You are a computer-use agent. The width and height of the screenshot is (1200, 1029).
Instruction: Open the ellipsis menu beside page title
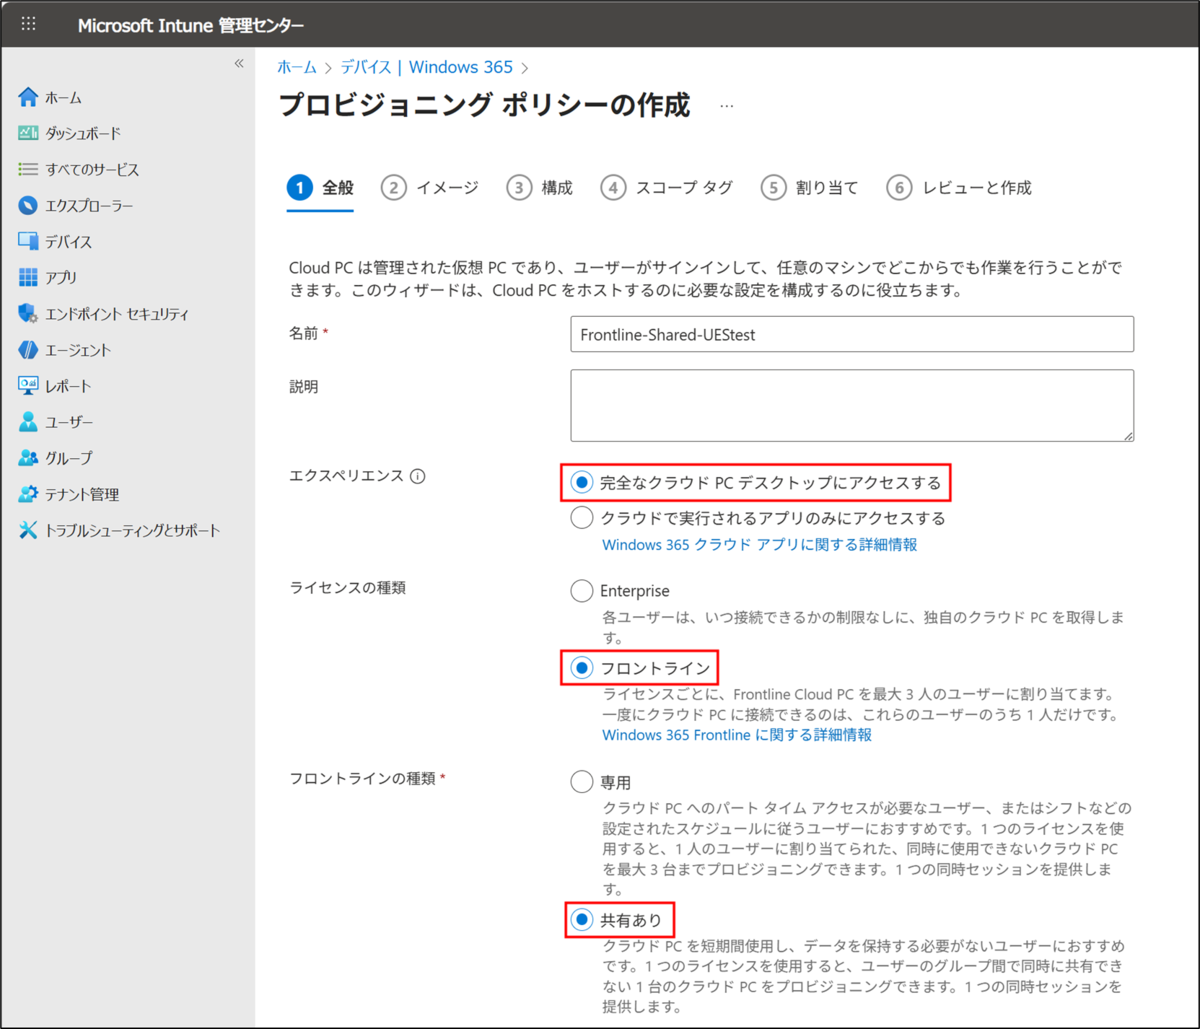point(727,105)
